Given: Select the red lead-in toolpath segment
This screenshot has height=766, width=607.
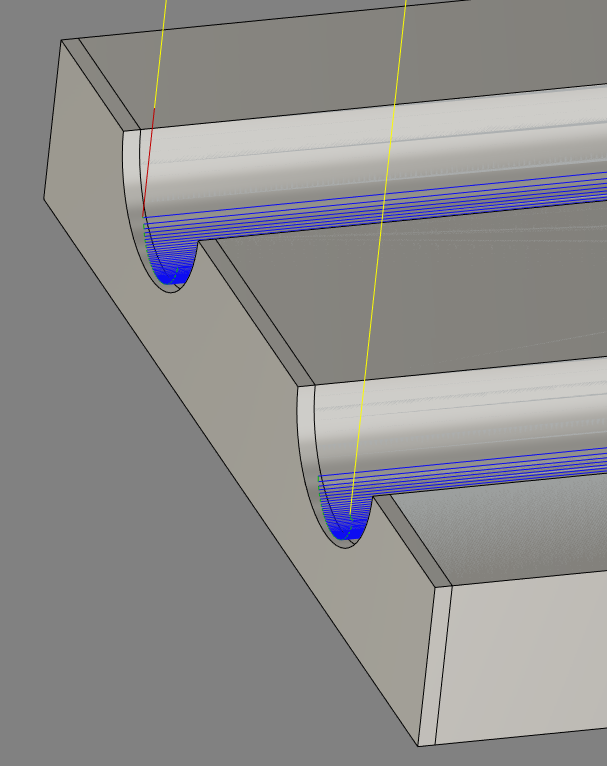Looking at the screenshot, I should click(148, 162).
